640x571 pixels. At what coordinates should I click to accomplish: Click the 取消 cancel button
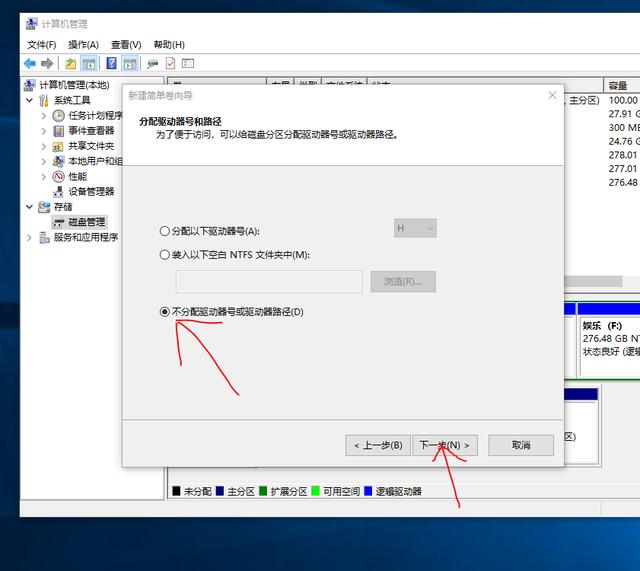[521, 445]
